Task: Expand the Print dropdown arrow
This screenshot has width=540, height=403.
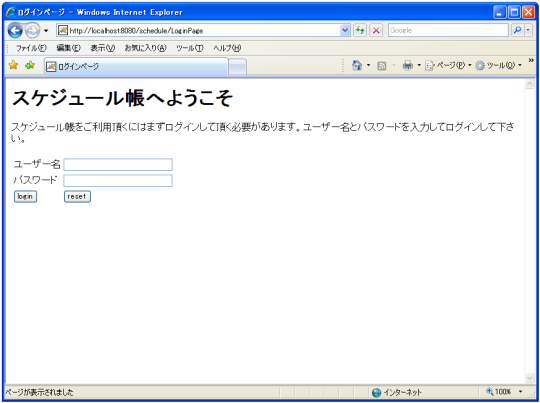Action: [419, 65]
